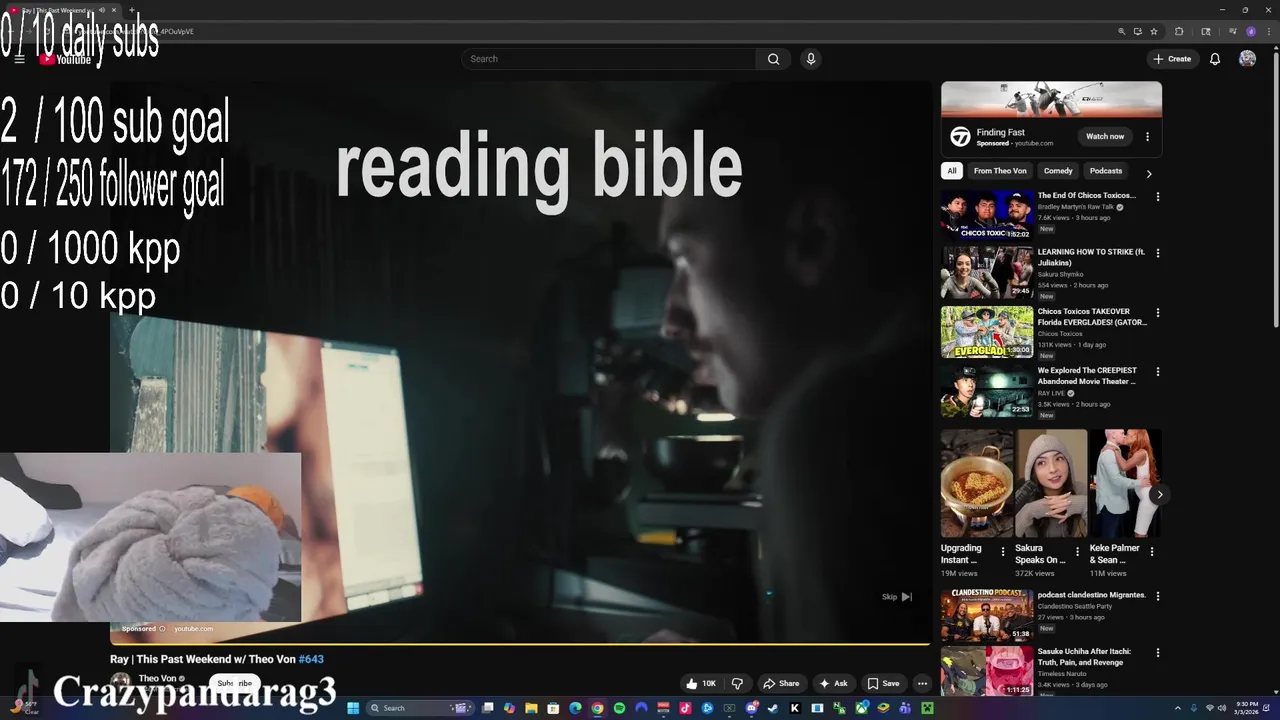Screen dimensions: 1280x720
Task: Open The End Of Chicos Toxicos thumbnail
Action: click(987, 214)
